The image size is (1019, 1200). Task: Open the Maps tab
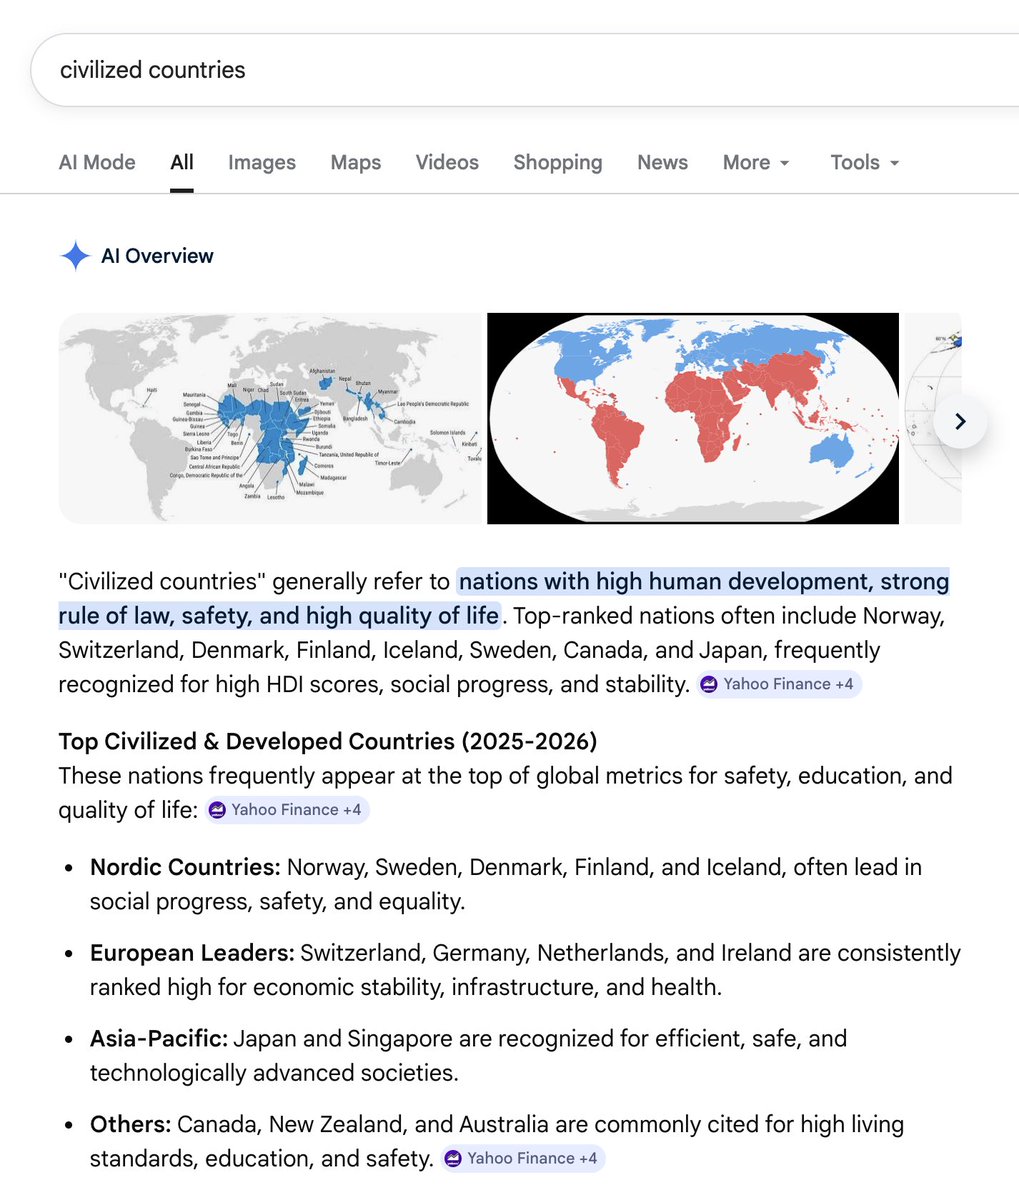tap(356, 163)
